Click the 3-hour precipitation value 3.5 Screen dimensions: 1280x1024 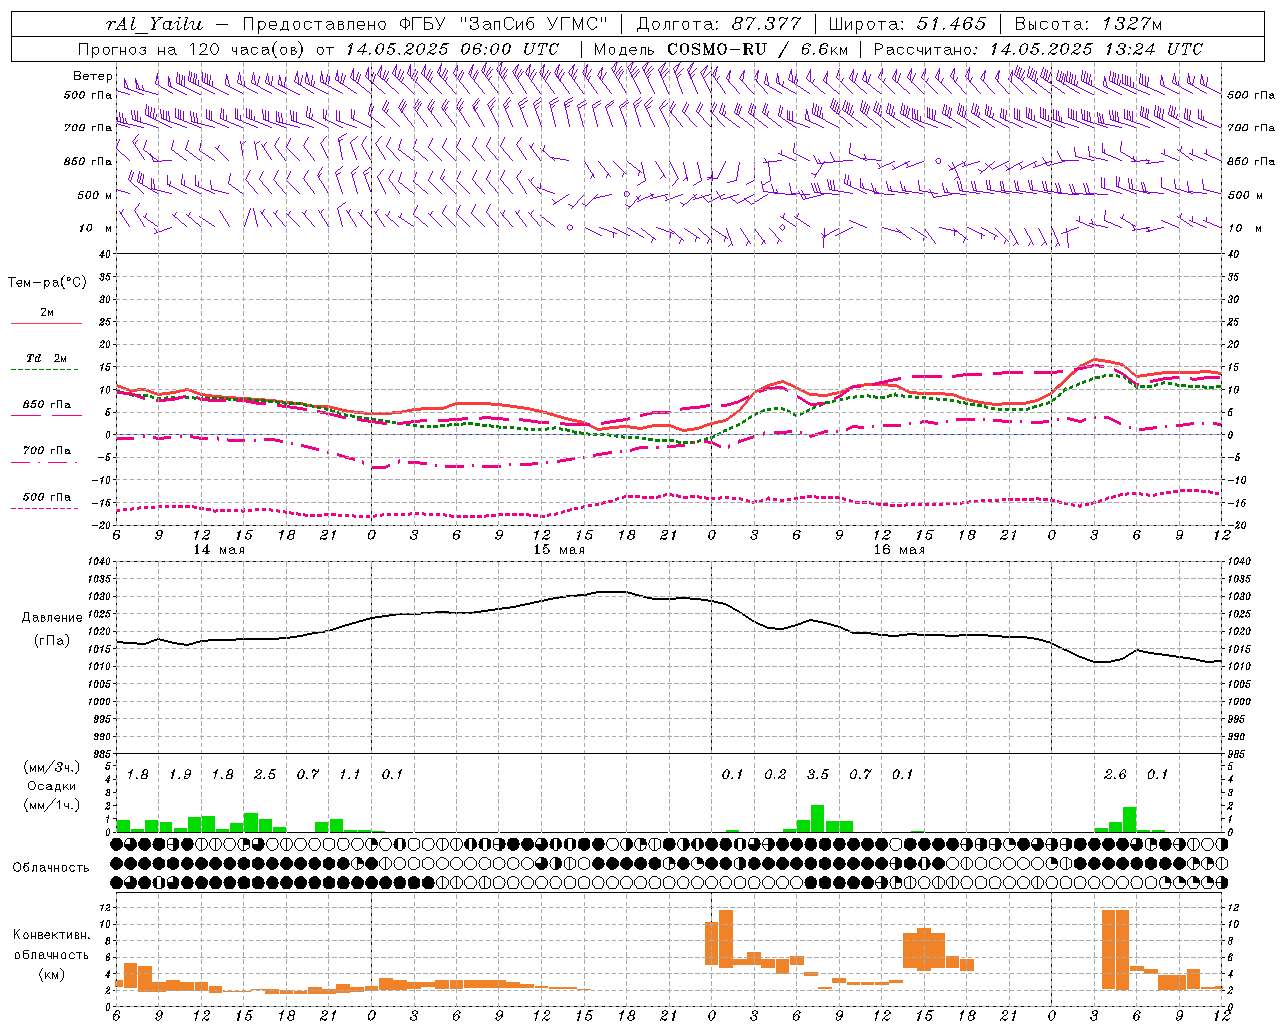(x=818, y=775)
